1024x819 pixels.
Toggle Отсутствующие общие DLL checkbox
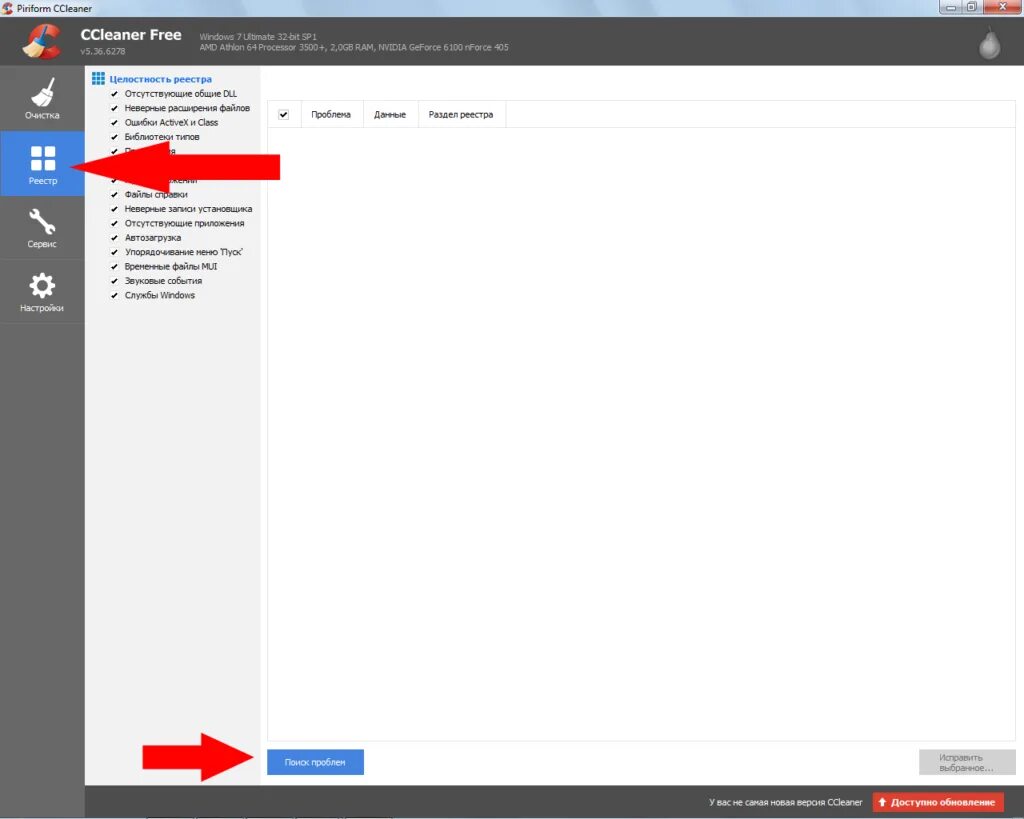(x=114, y=94)
